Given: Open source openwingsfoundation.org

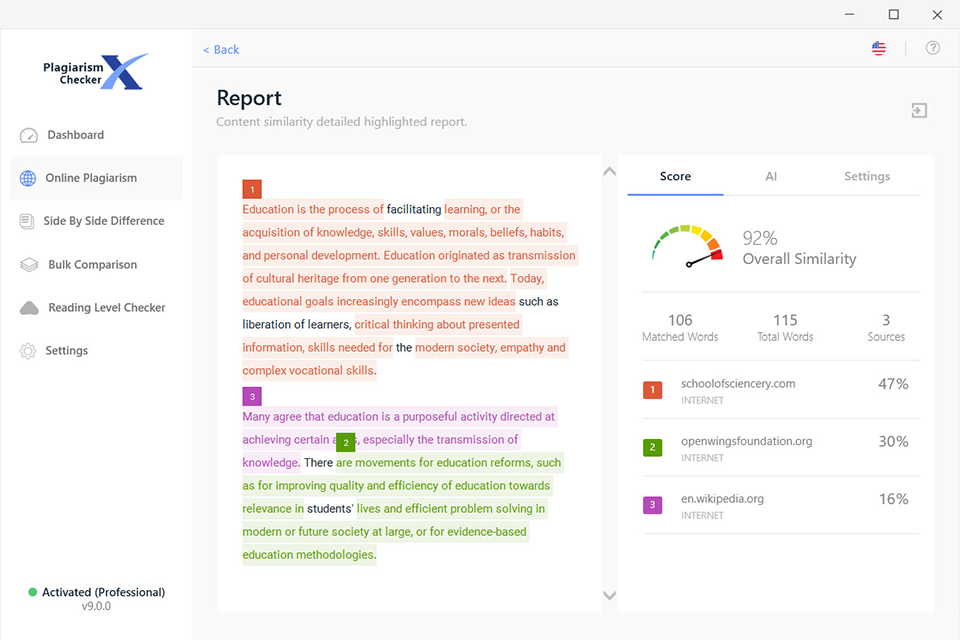Looking at the screenshot, I should click(x=747, y=441).
